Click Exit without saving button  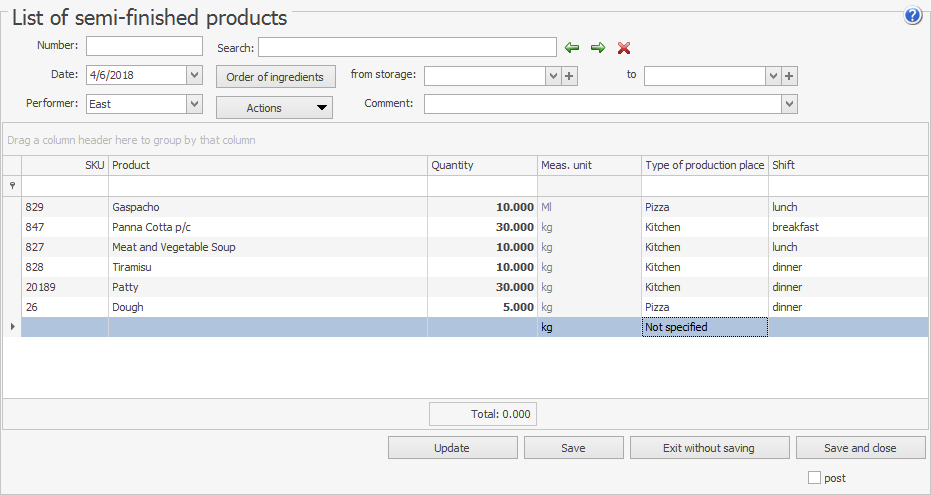pos(708,448)
